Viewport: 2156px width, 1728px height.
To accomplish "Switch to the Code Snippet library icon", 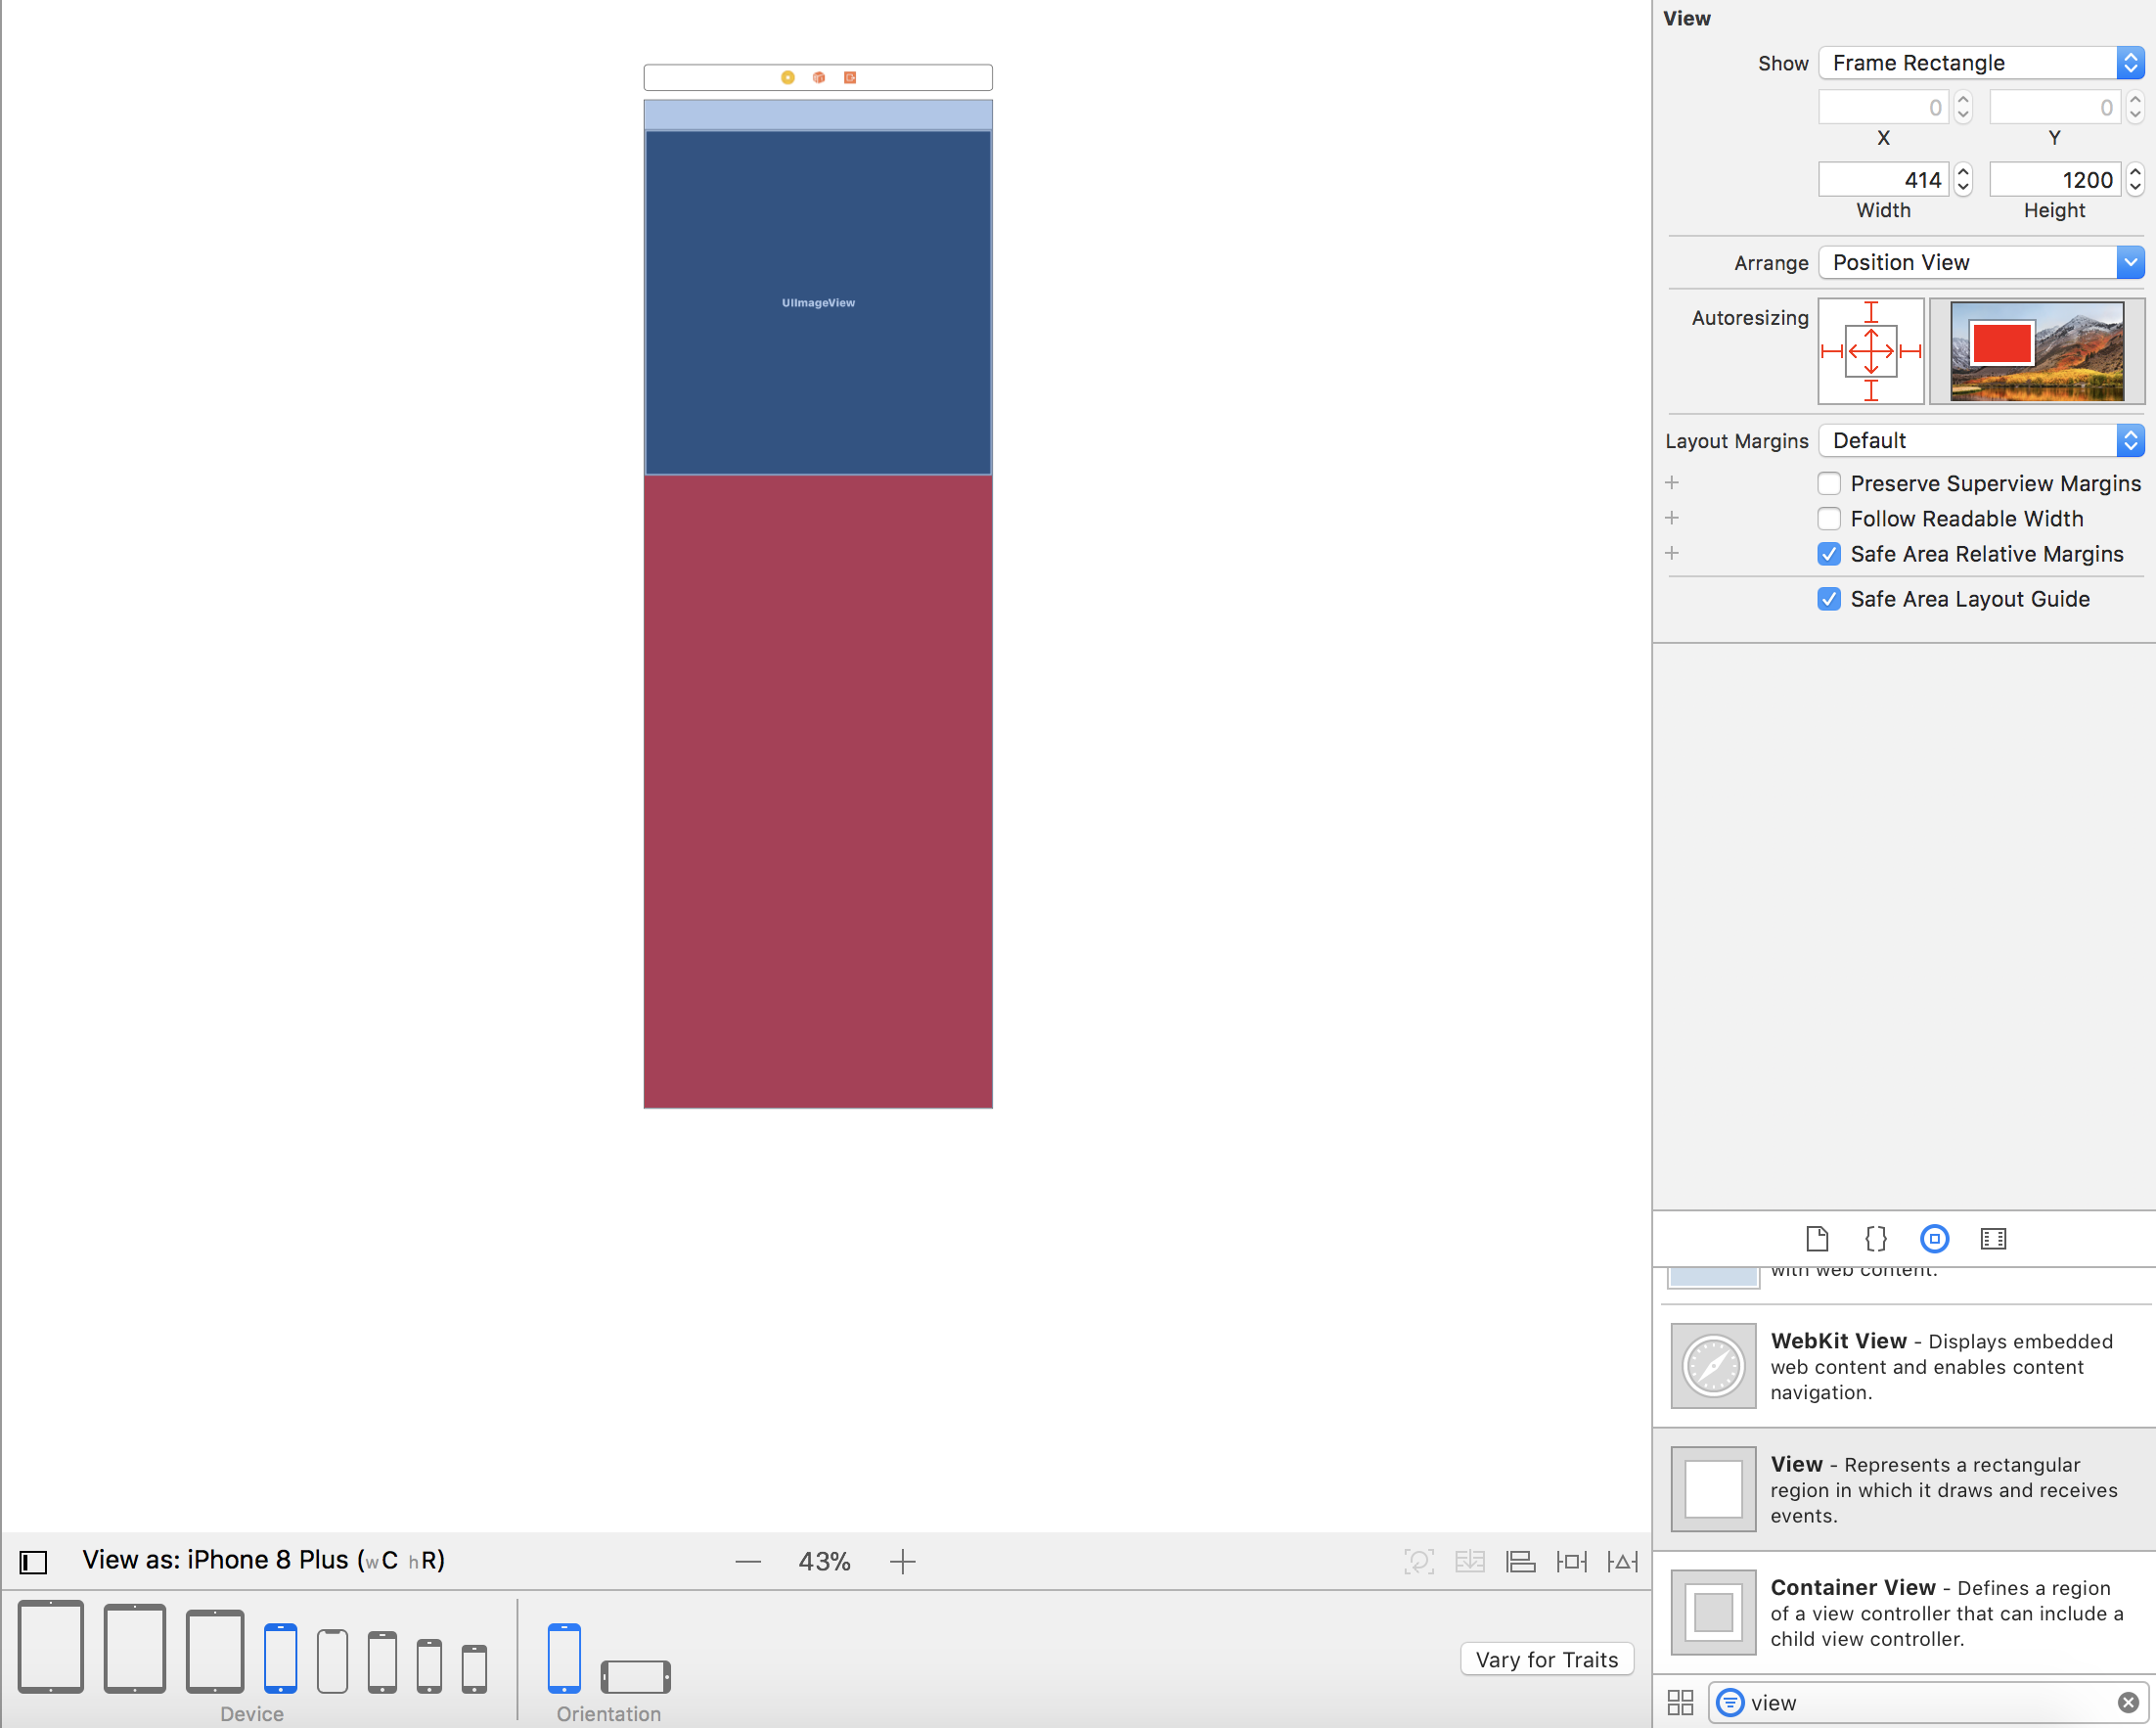I will 1876,1239.
